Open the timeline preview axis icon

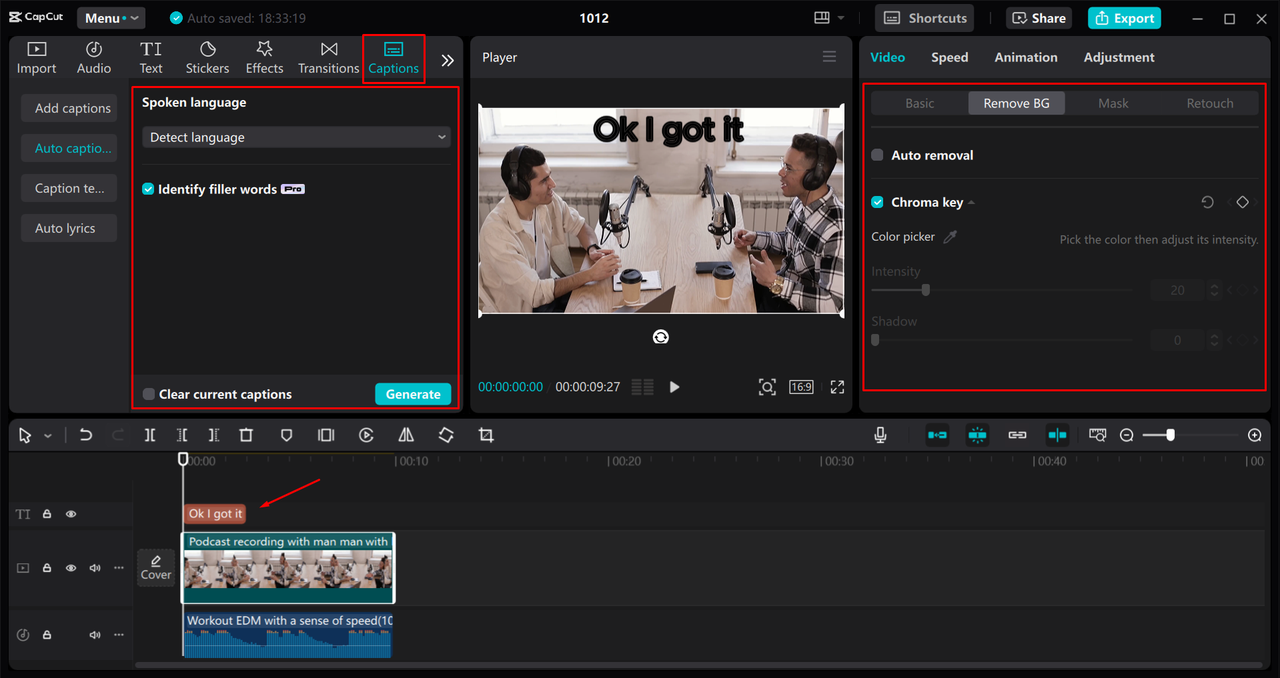[1098, 435]
